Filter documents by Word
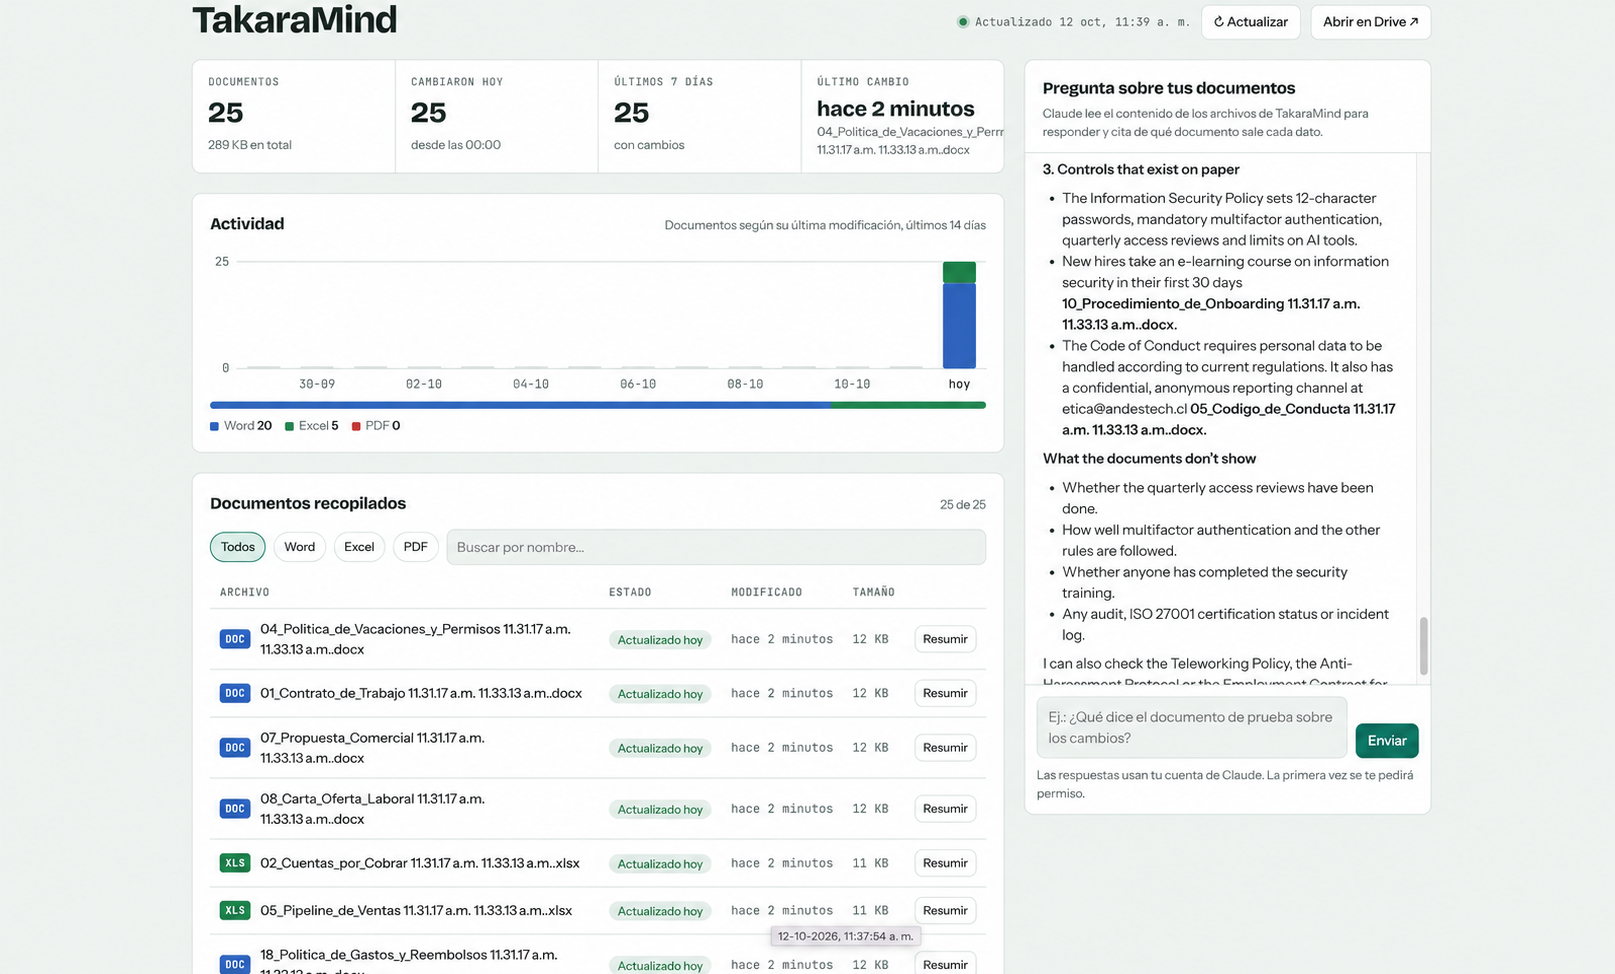The image size is (1615, 974). pyautogui.click(x=299, y=547)
